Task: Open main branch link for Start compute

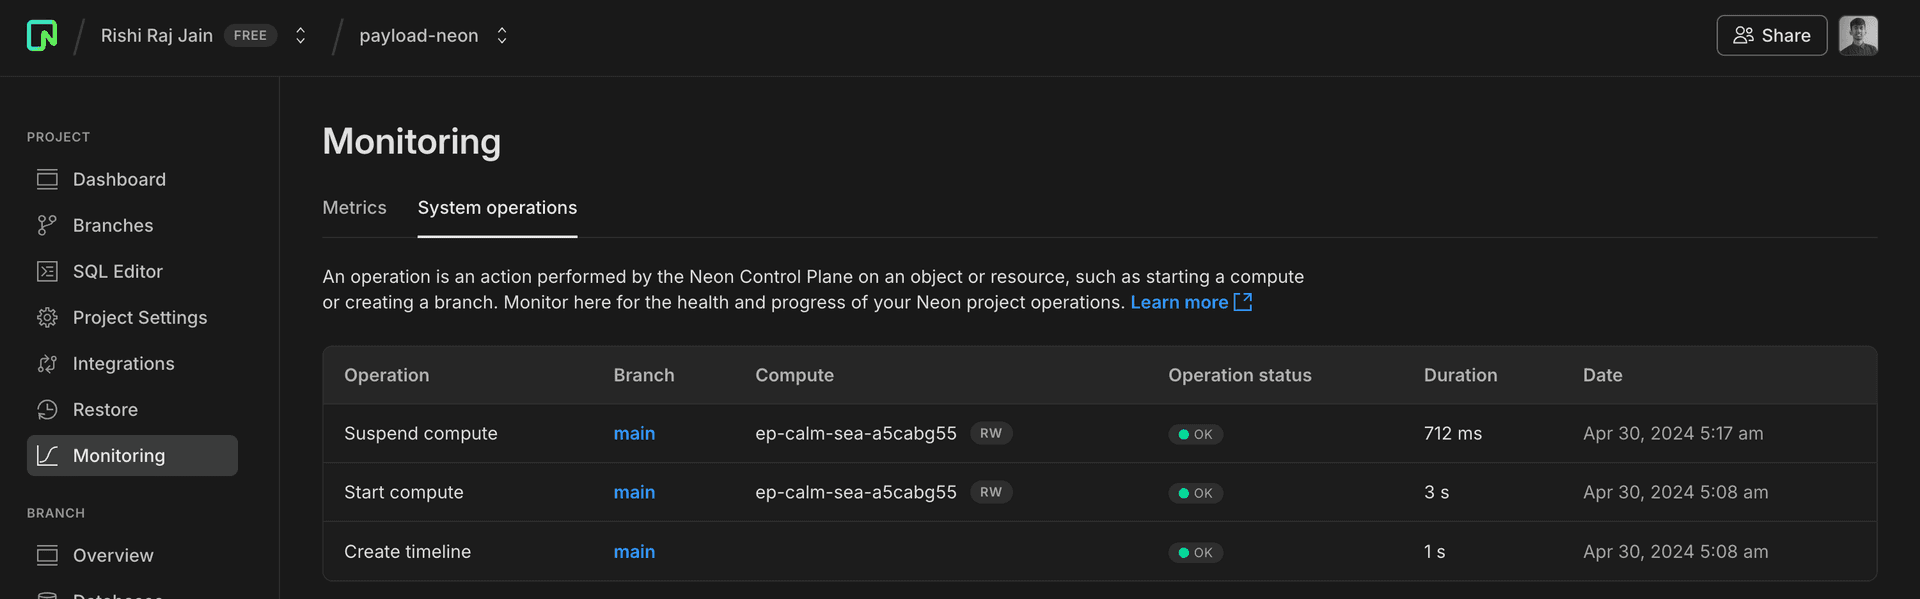Action: pyautogui.click(x=634, y=492)
